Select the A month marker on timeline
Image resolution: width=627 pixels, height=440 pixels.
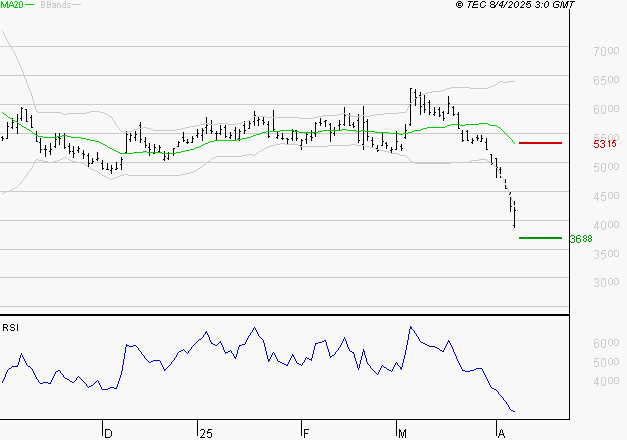501,433
